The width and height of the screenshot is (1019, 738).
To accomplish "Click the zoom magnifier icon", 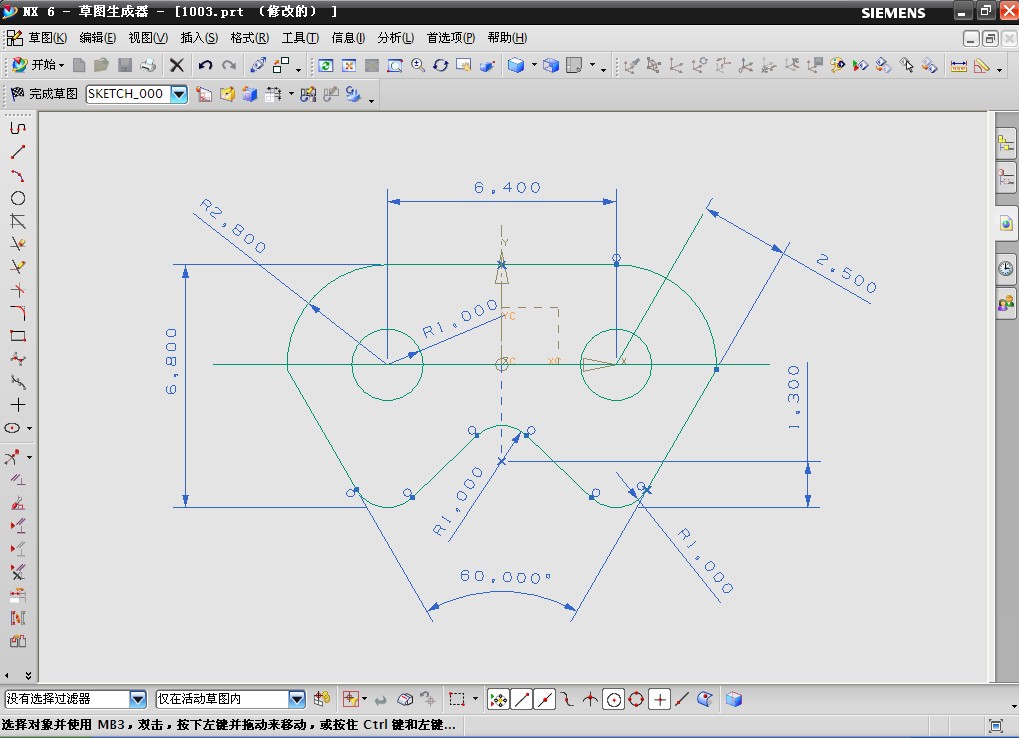I will pyautogui.click(x=417, y=66).
